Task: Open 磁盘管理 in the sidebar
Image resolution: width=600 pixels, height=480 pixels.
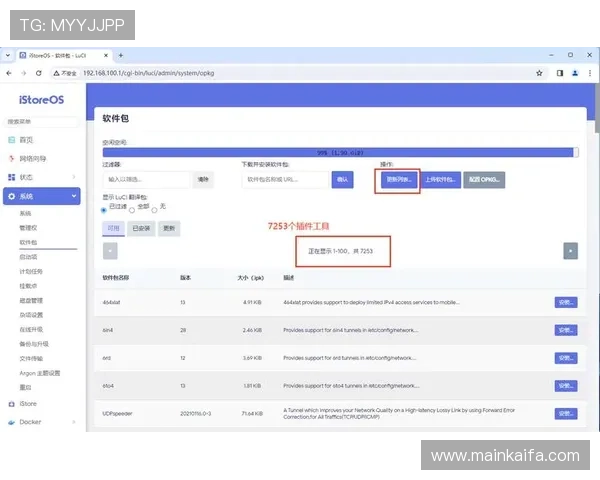Action: click(x=31, y=299)
